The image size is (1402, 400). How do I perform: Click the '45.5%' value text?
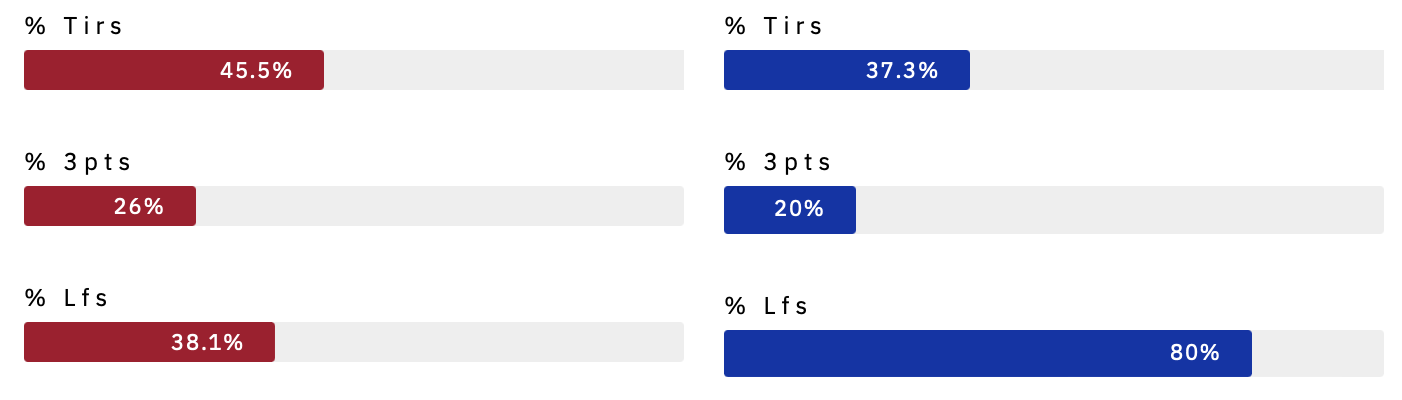(x=256, y=70)
